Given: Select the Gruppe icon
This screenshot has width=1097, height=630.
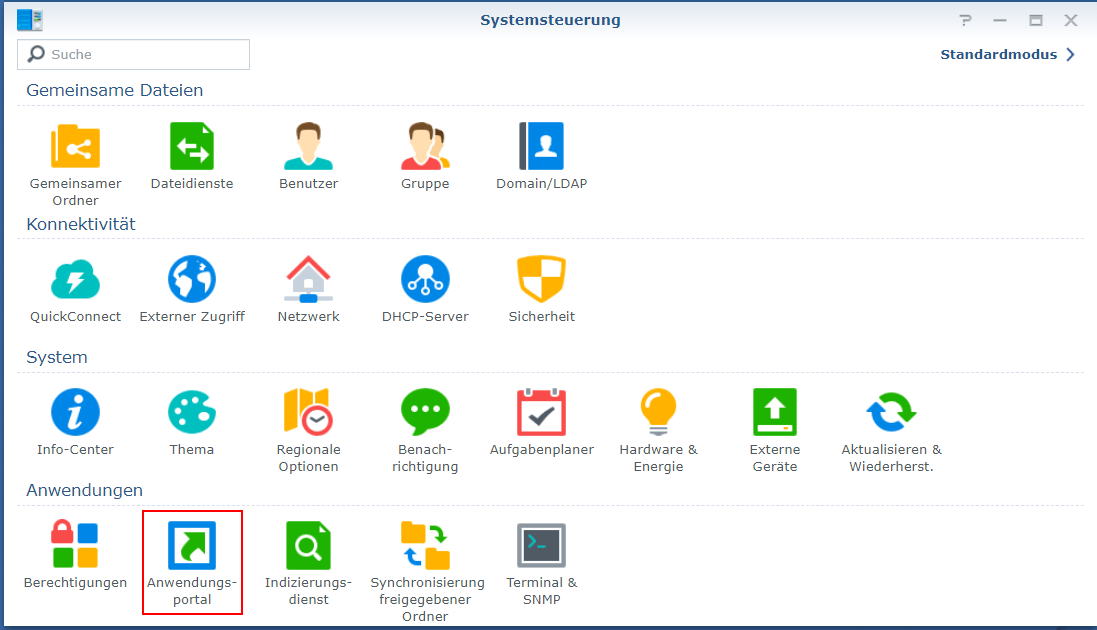Looking at the screenshot, I should tap(424, 146).
